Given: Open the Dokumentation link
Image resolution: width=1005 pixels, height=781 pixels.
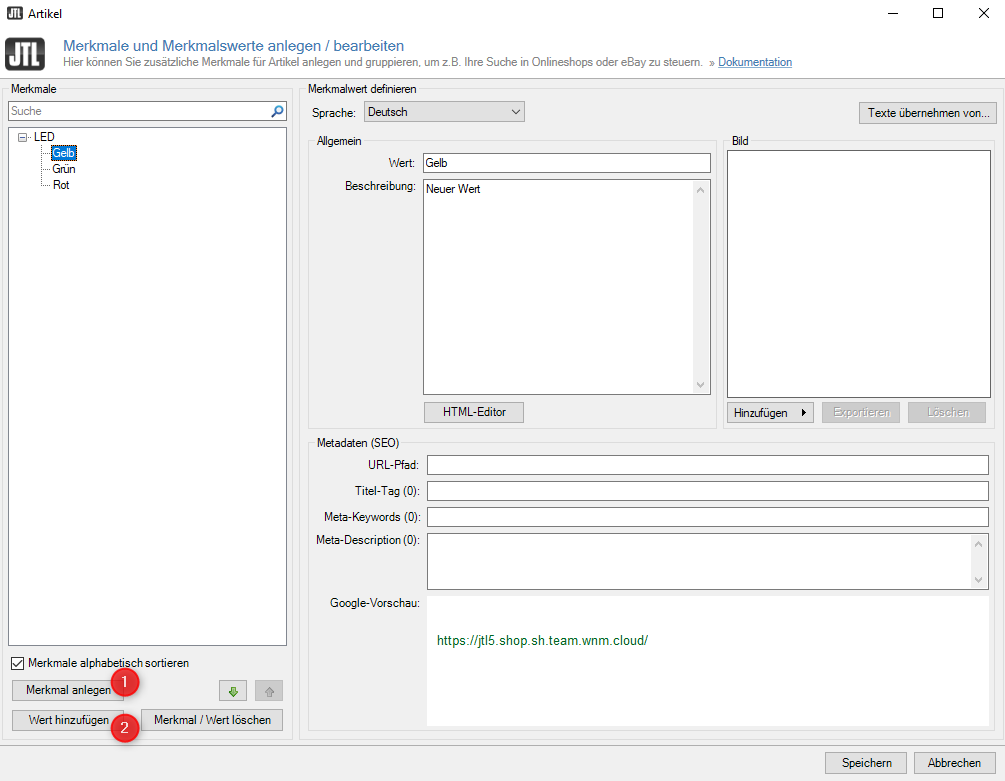Looking at the screenshot, I should click(x=754, y=62).
